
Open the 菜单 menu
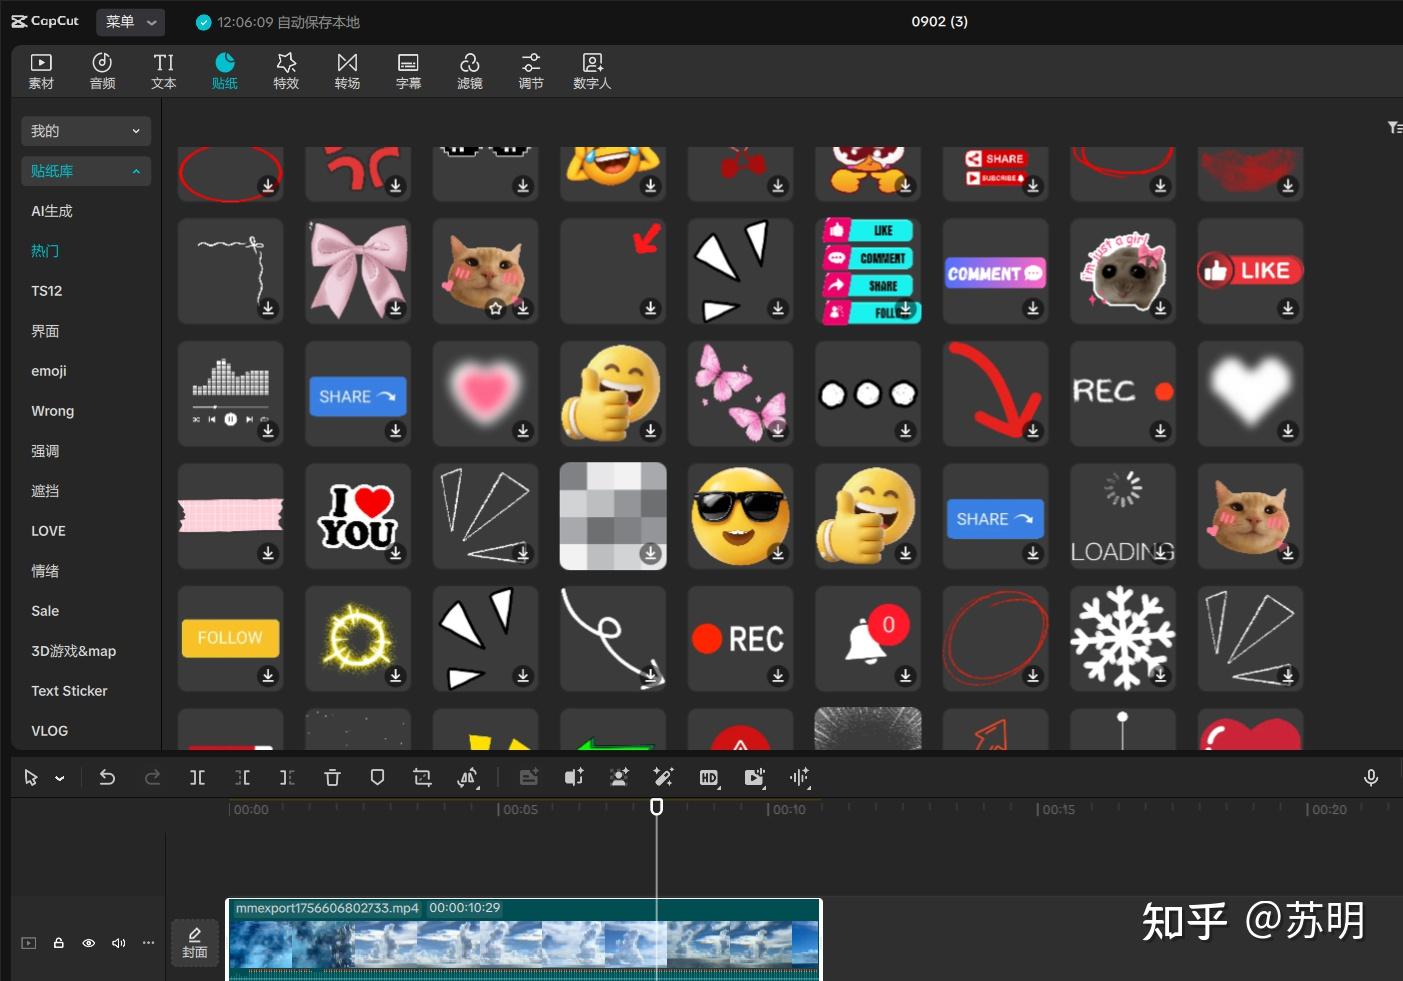(130, 21)
